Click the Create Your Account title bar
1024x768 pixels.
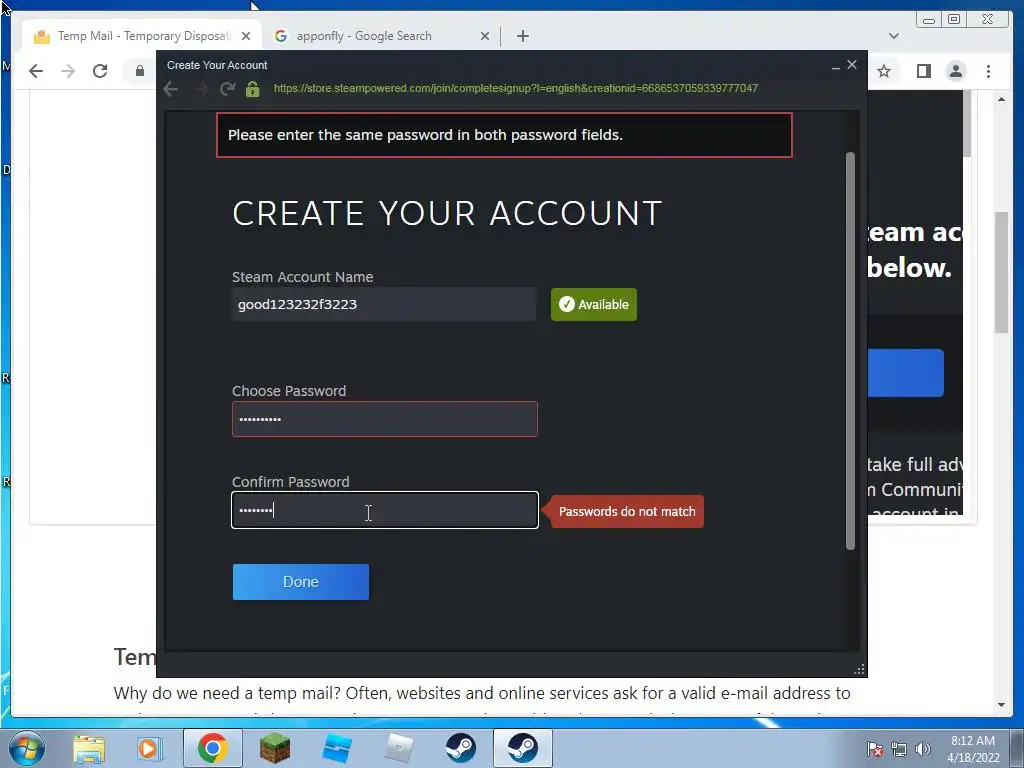click(496, 65)
